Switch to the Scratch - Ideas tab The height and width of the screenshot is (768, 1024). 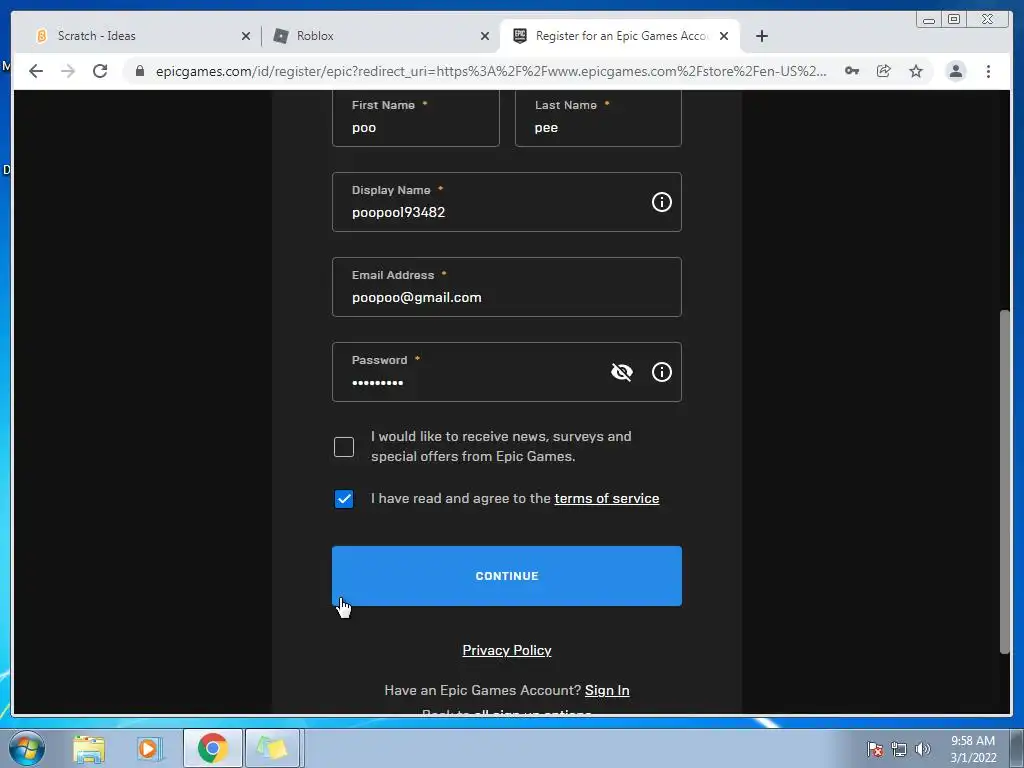tap(143, 36)
